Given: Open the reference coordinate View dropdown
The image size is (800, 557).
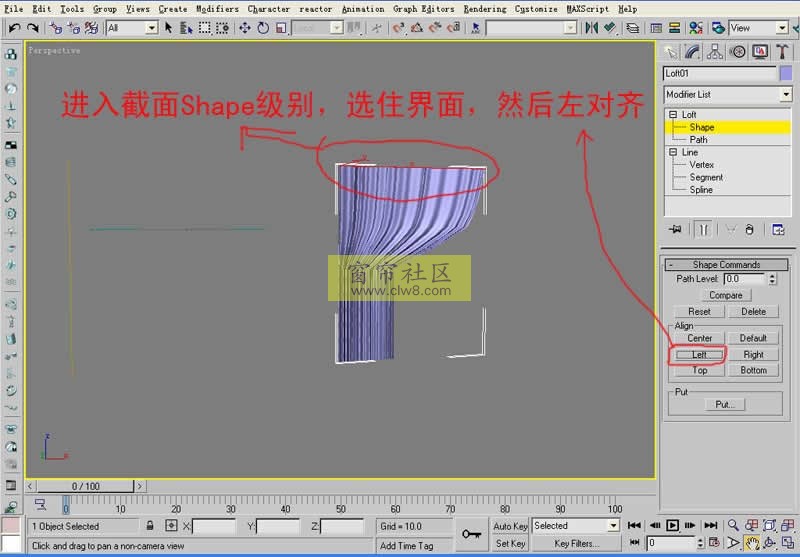Looking at the screenshot, I should 759,28.
